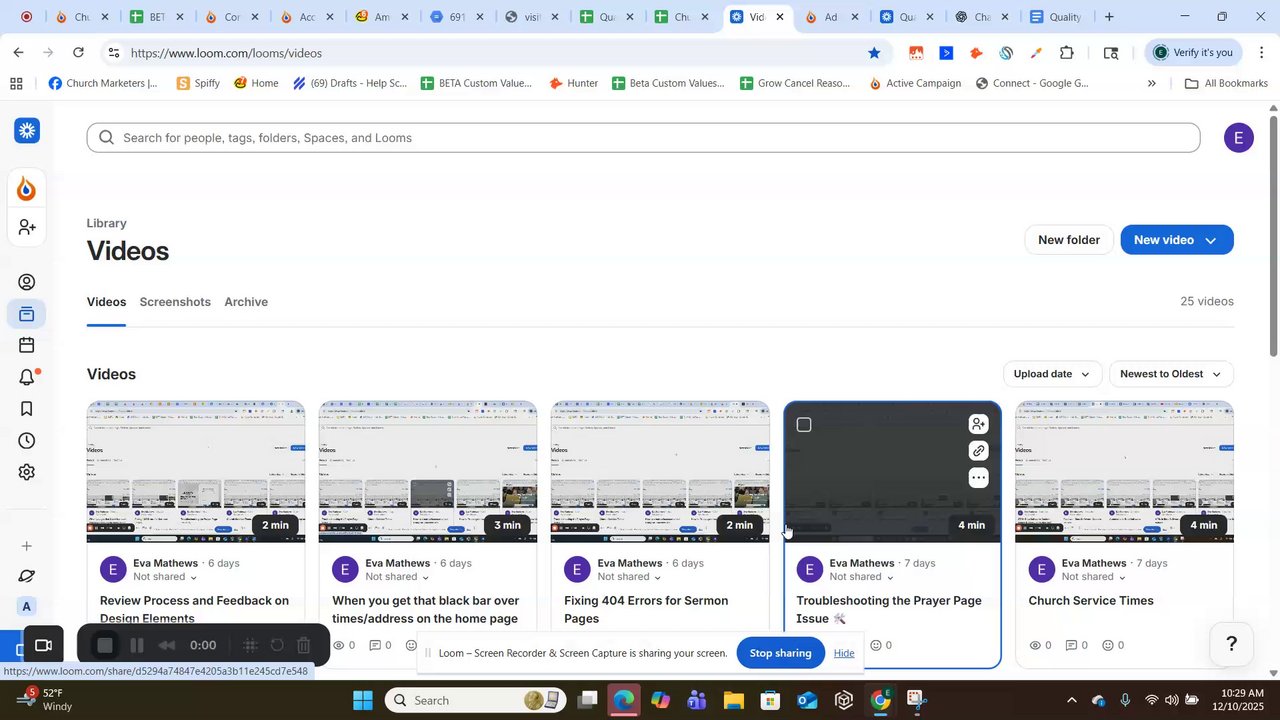Click the New folder button
Image resolution: width=1280 pixels, height=720 pixels.
1069,240
